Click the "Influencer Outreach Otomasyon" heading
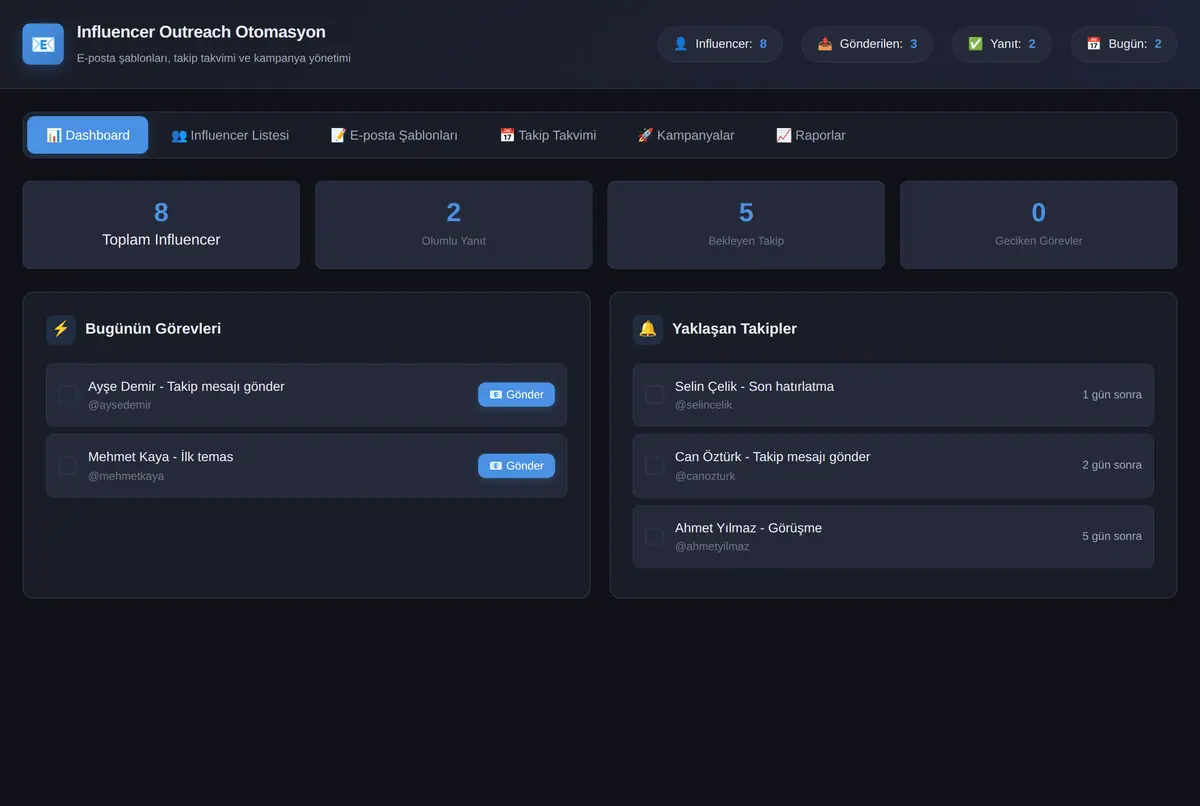The height and width of the screenshot is (806, 1200). tap(201, 33)
